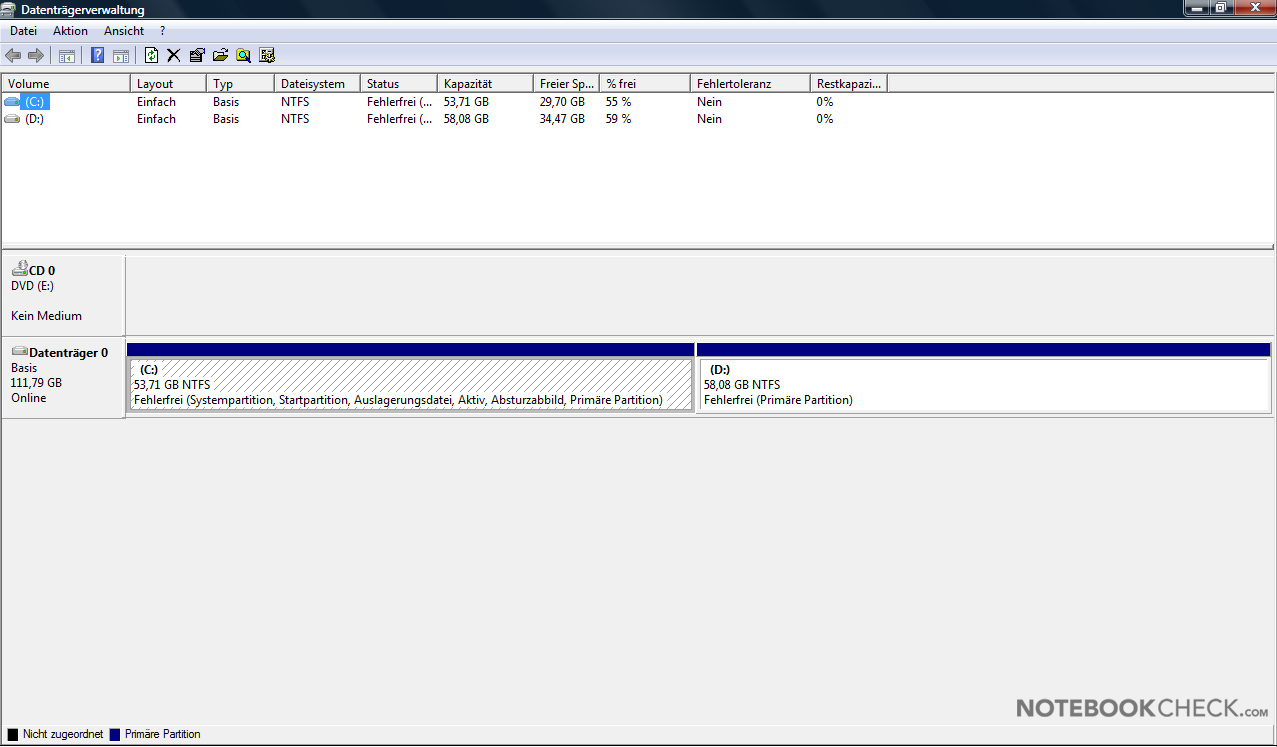Toggle the action pane icon
The image size is (1277, 747).
(x=120, y=55)
